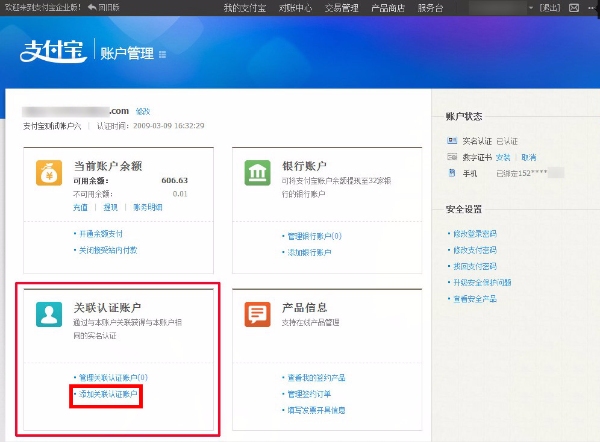Open the menu icon beside 账户管理

click(162, 55)
